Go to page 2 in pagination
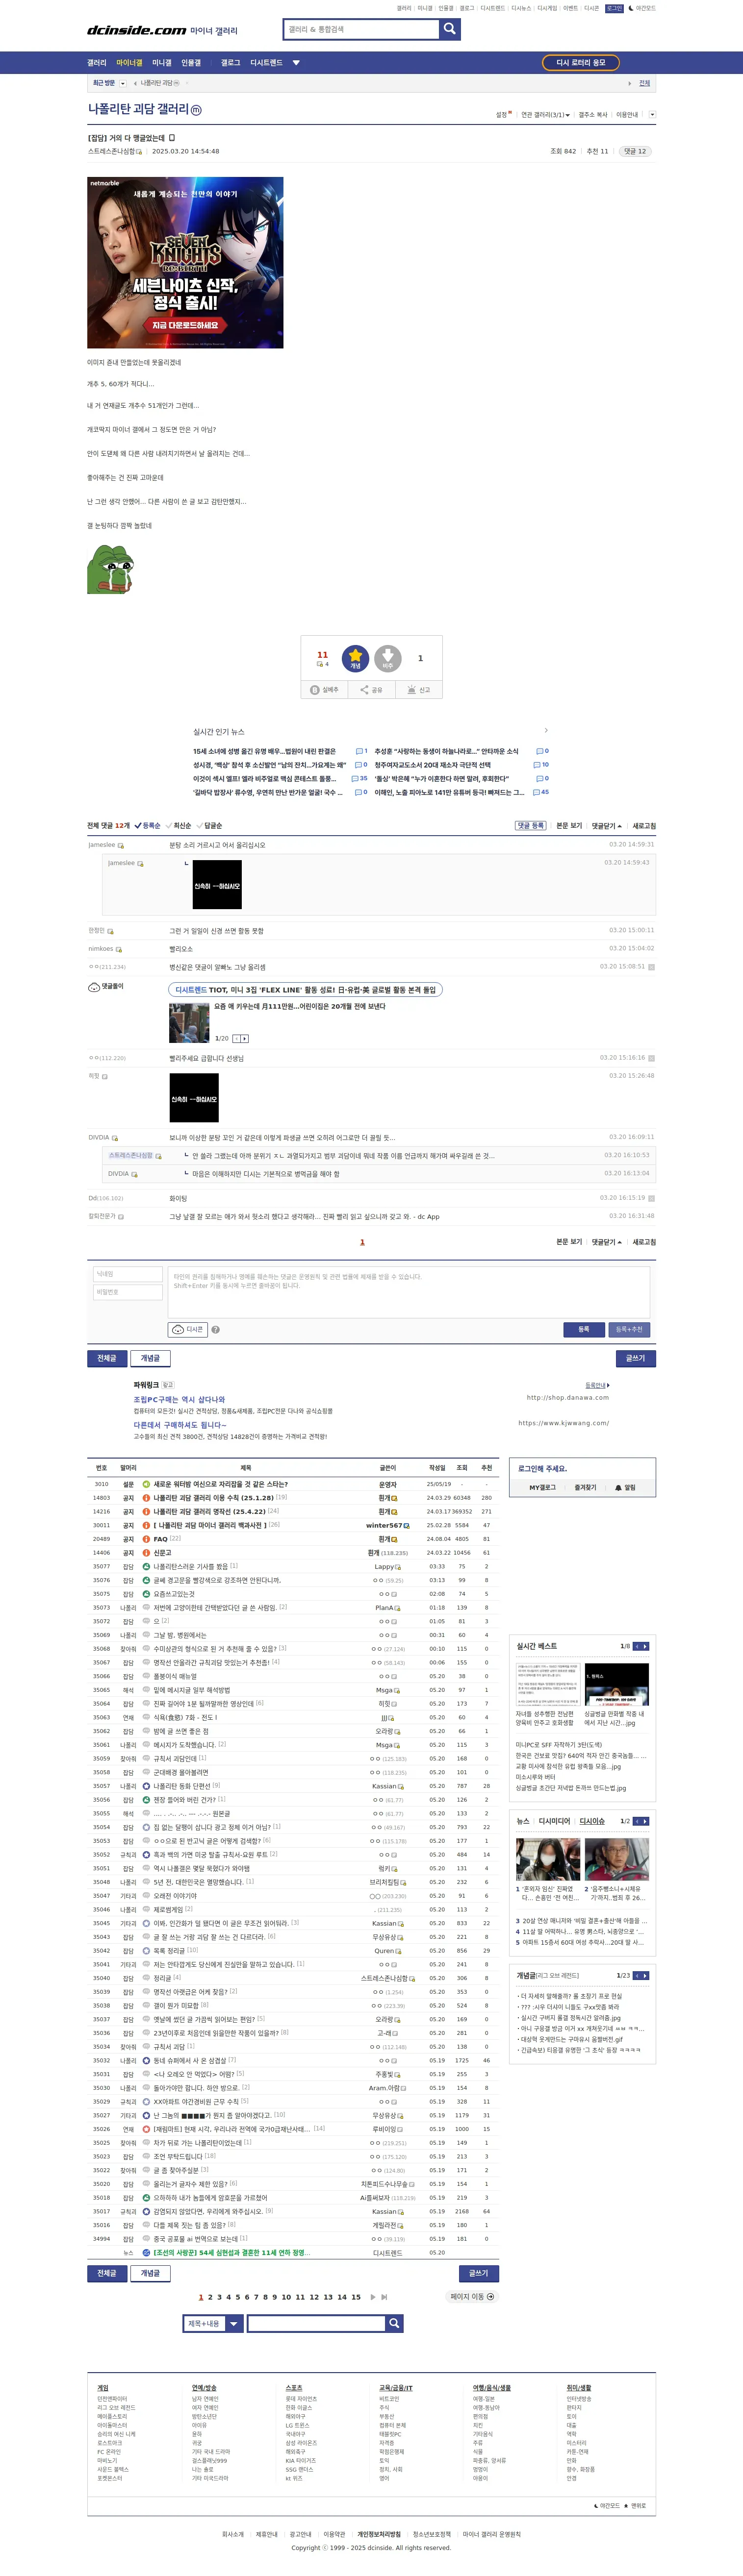 pyautogui.click(x=210, y=2297)
